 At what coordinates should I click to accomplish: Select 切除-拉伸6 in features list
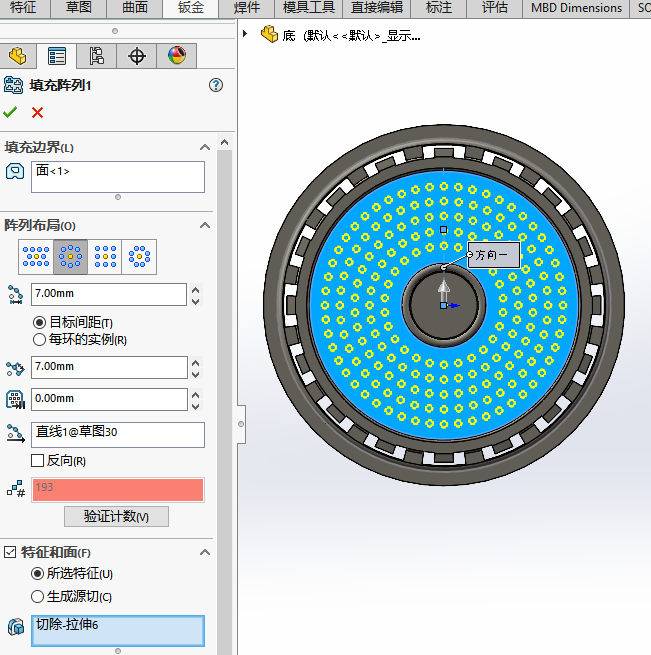pos(67,625)
